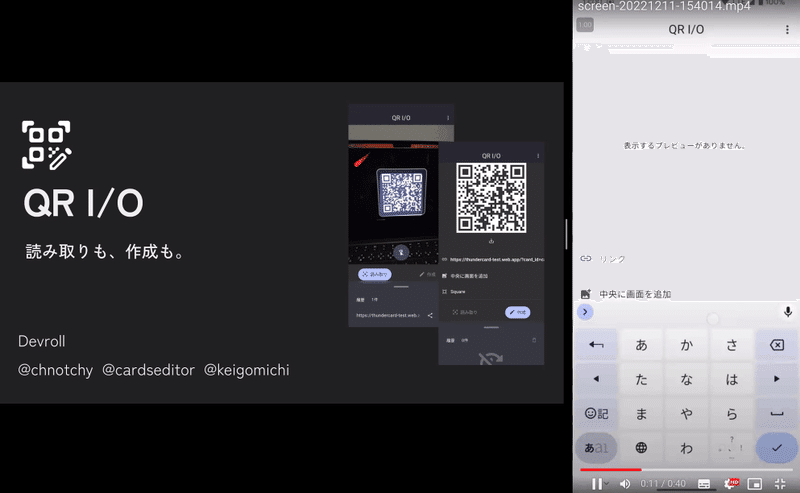Image resolution: width=800 pixels, height=493 pixels.
Task: Tap the right cursor arrow key
Action: point(777,379)
